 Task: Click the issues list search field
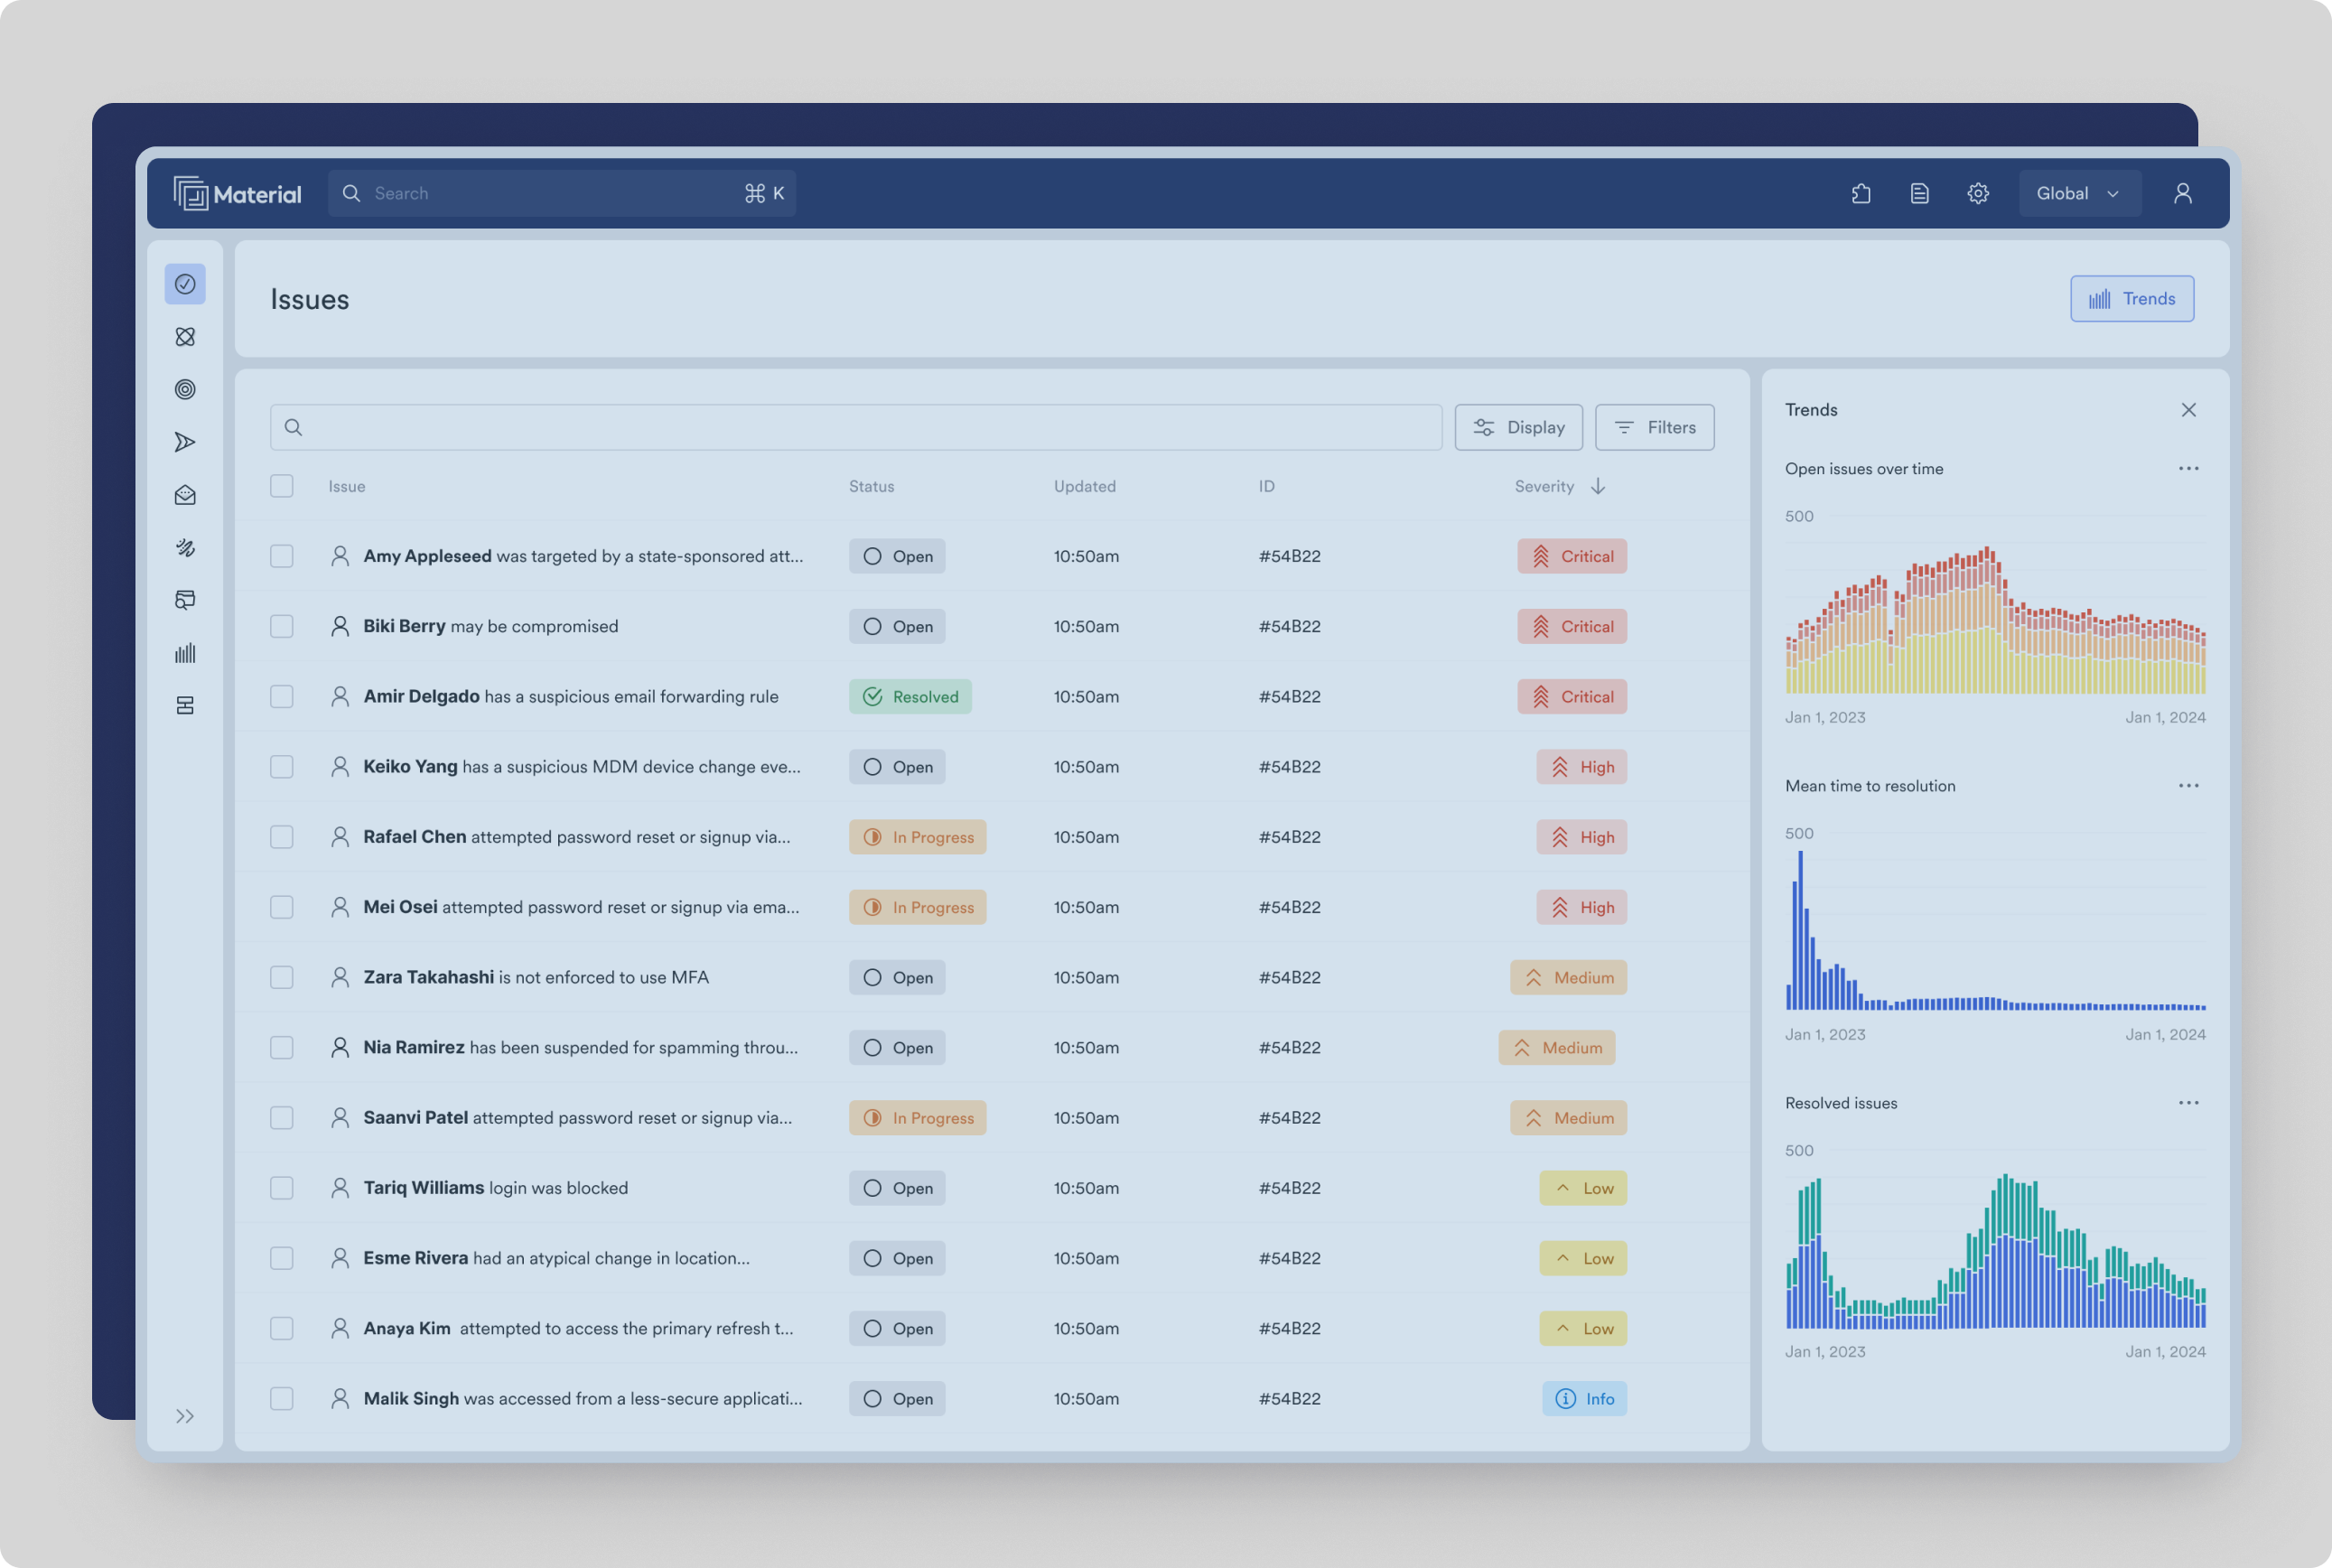coord(855,427)
